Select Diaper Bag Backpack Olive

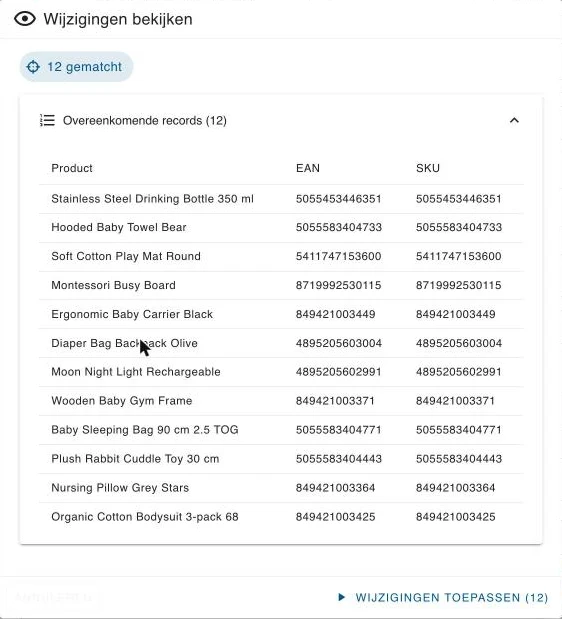click(124, 343)
